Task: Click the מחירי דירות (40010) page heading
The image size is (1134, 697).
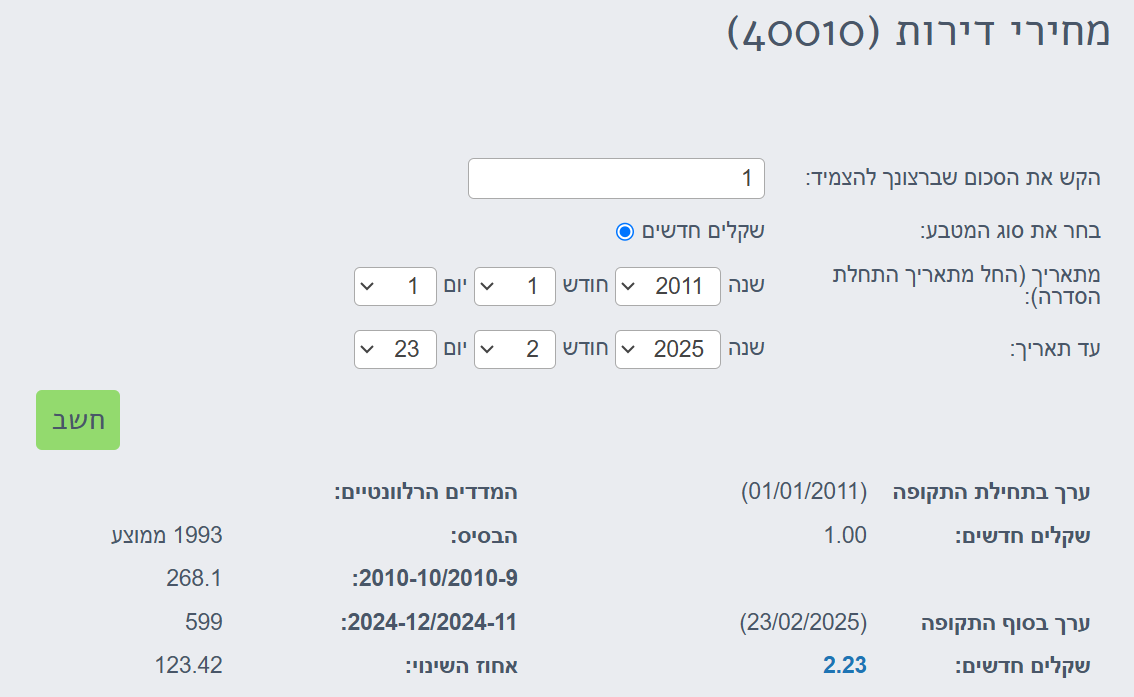Action: 918,32
